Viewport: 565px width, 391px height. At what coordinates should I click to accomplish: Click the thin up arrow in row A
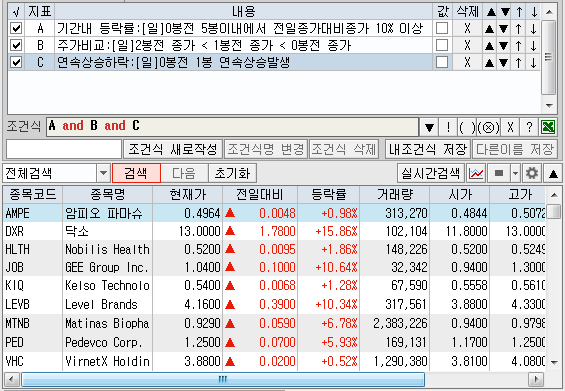(x=519, y=28)
